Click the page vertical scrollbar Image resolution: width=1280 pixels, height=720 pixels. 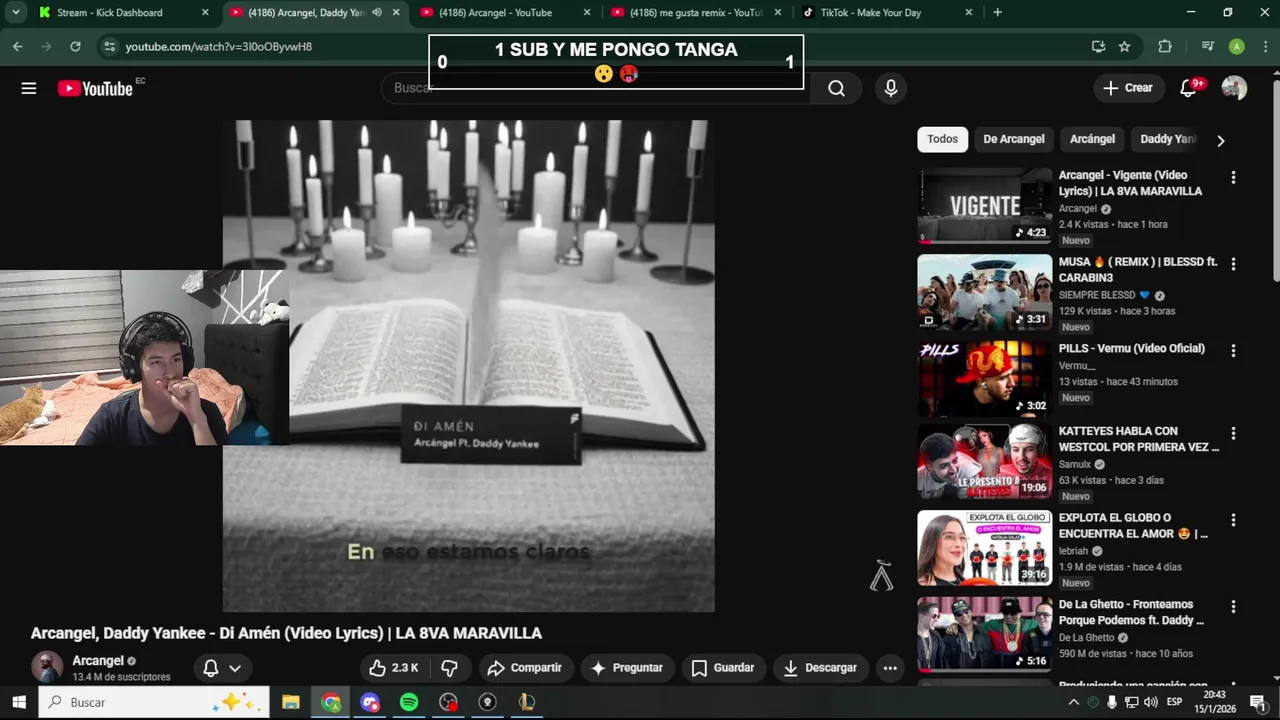click(1276, 180)
